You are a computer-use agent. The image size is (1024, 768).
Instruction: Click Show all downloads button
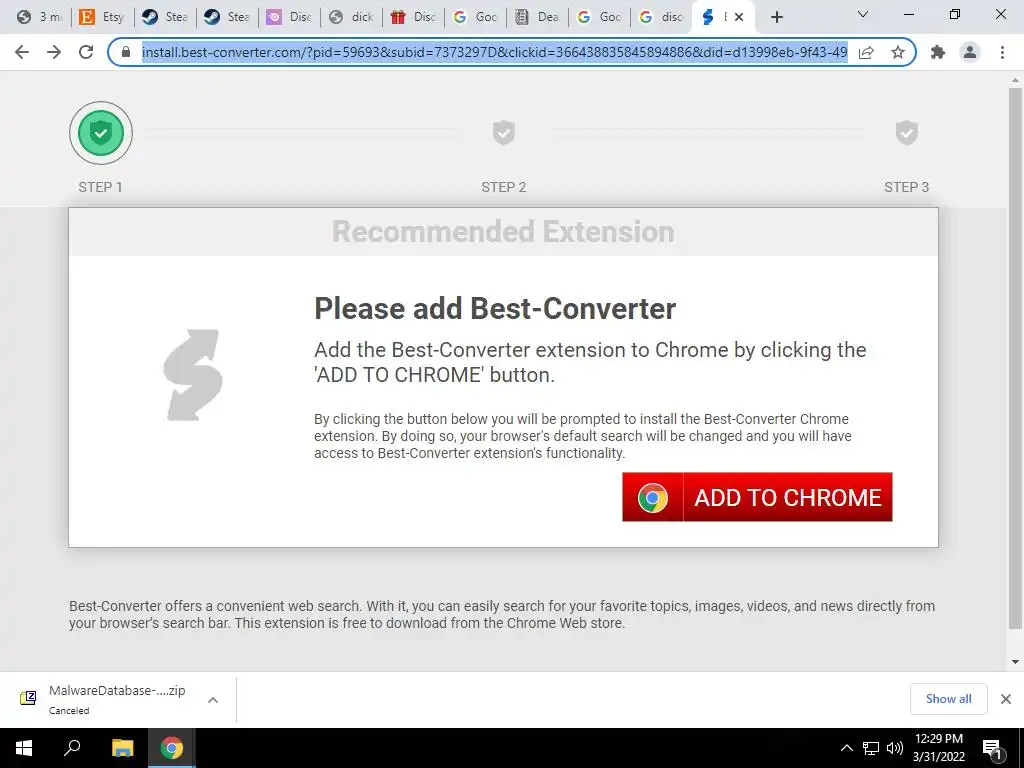pyautogui.click(x=948, y=699)
